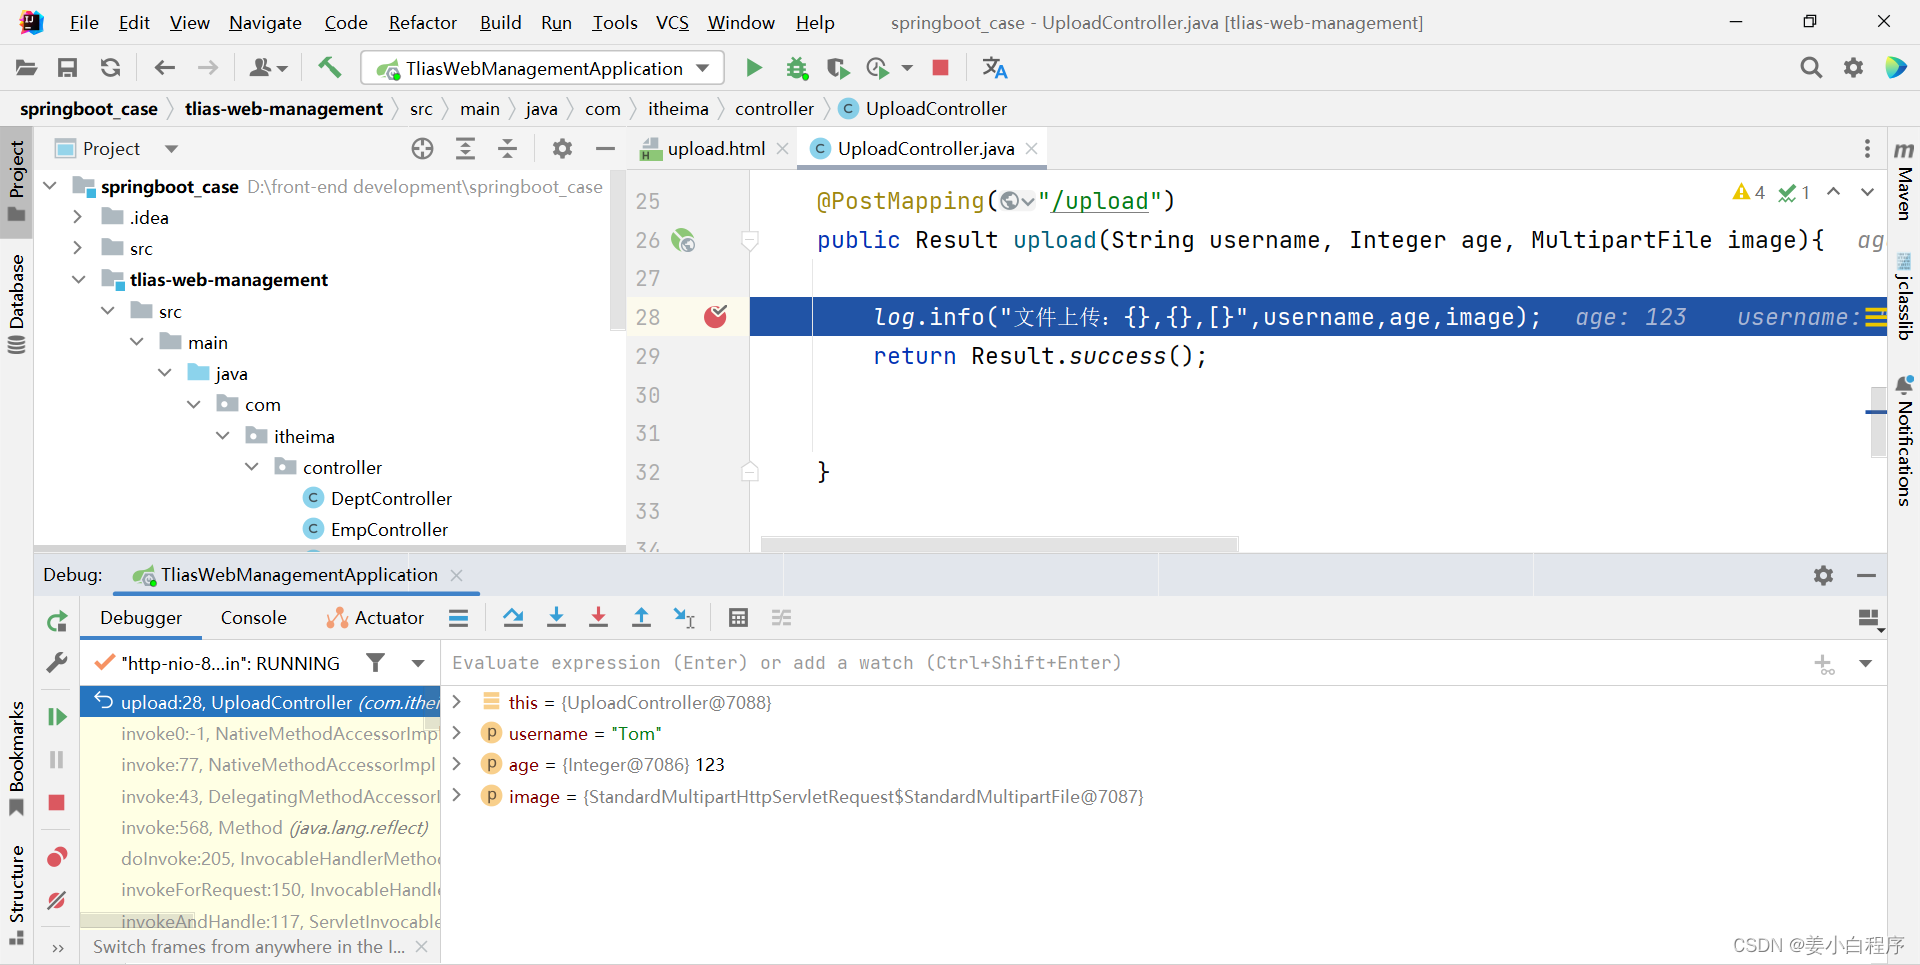
Task: Step Out of the current frame
Action: 641,617
